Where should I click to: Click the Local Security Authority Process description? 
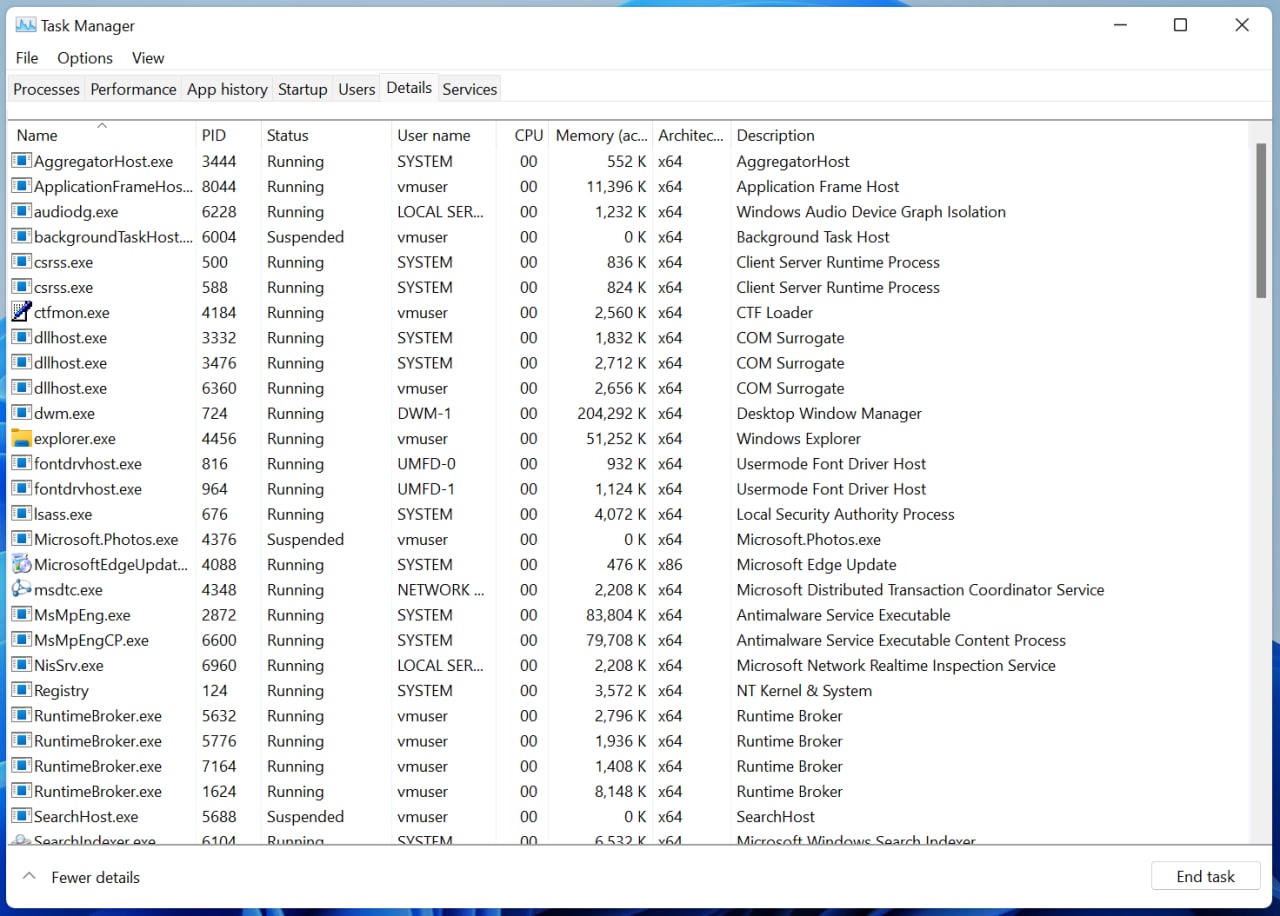[x=846, y=514]
